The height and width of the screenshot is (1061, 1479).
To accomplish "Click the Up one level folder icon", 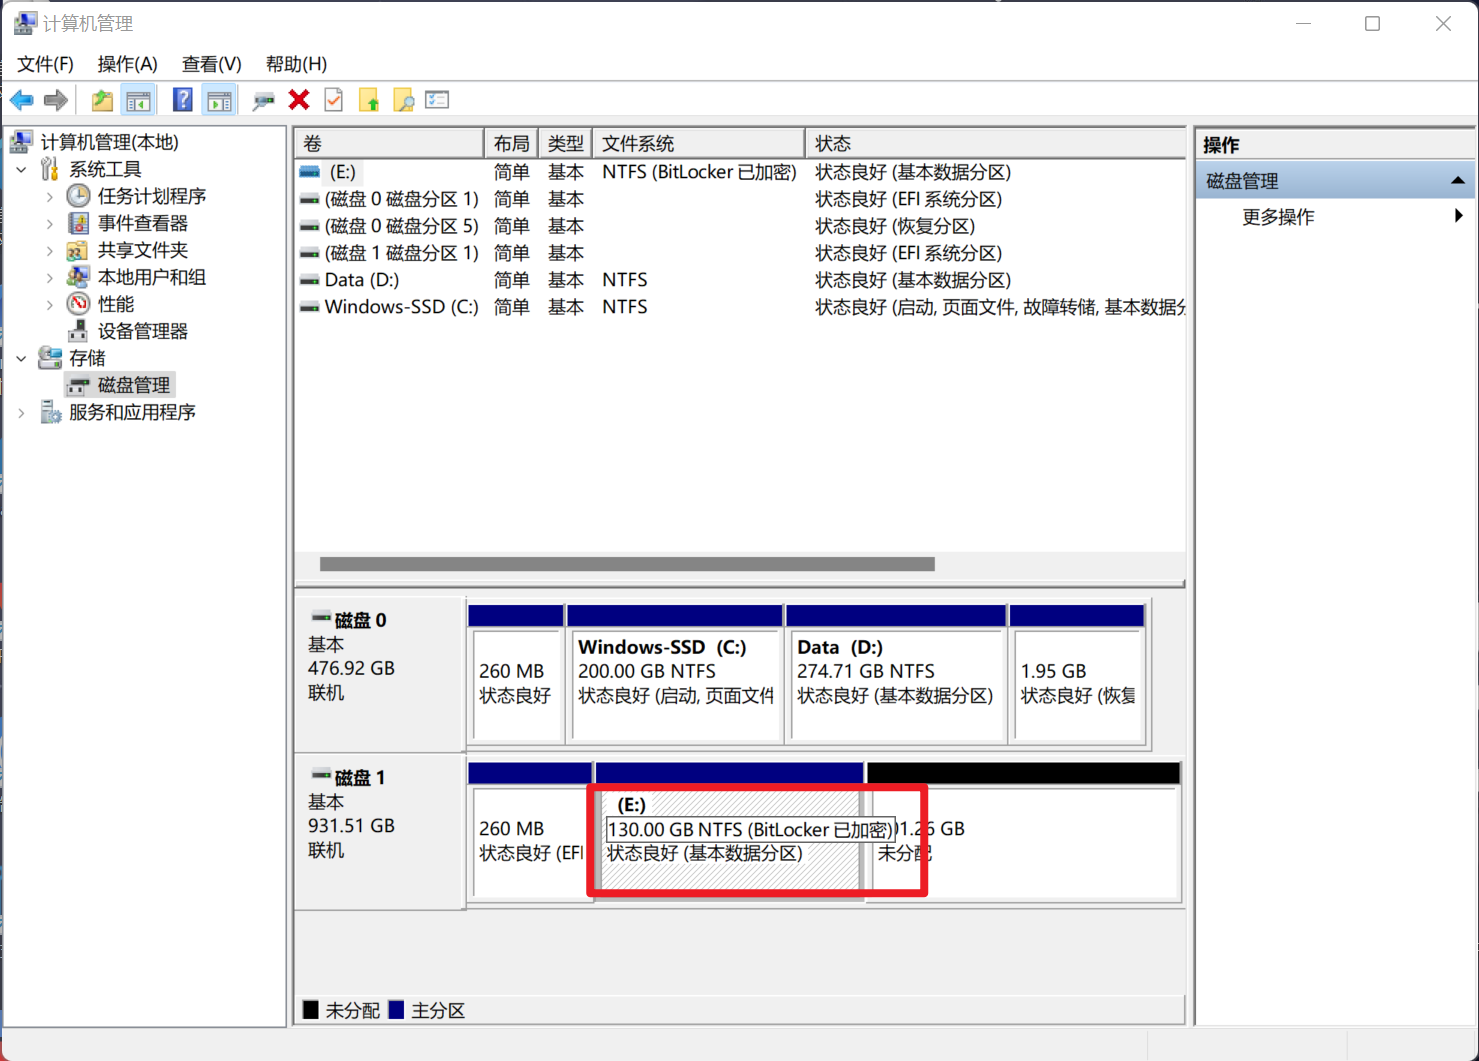I will tap(102, 100).
